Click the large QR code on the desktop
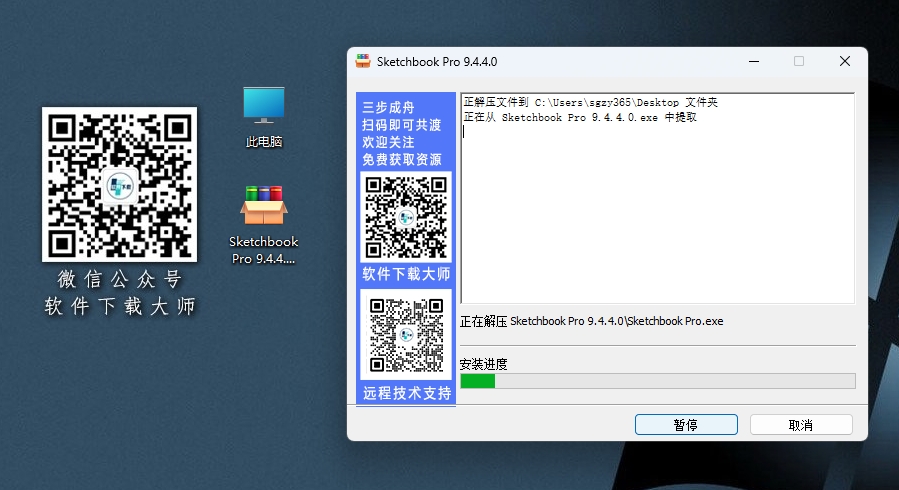 point(119,185)
